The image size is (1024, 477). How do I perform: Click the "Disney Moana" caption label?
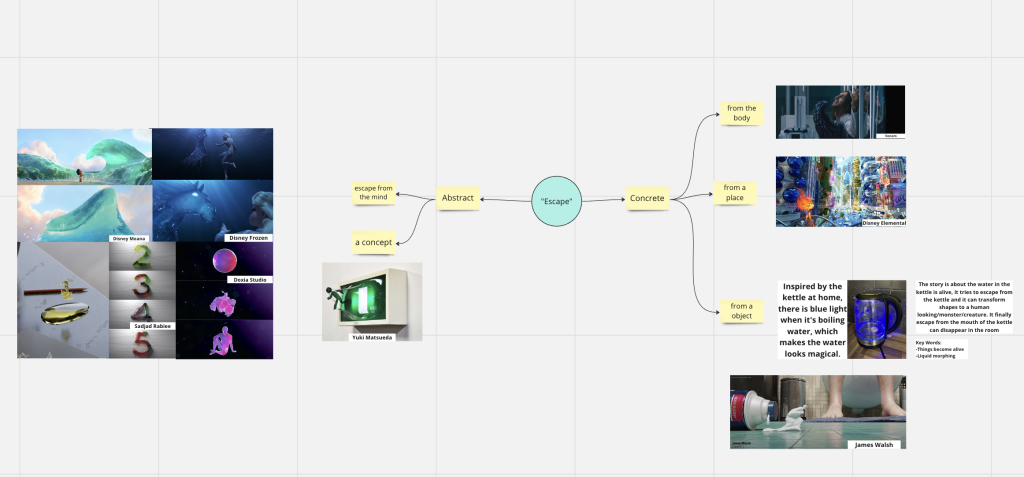(129, 238)
